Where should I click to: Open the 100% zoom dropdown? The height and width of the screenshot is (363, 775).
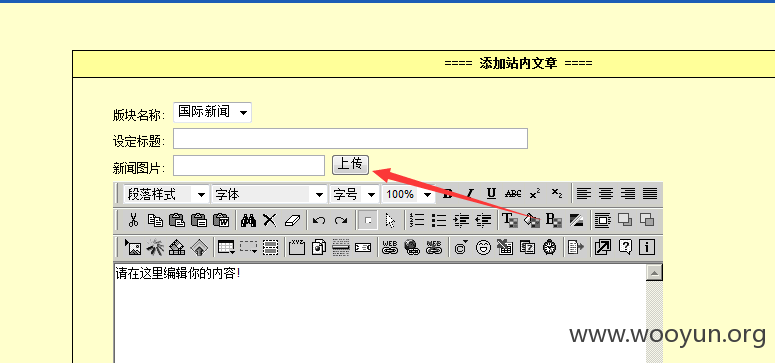(x=408, y=194)
